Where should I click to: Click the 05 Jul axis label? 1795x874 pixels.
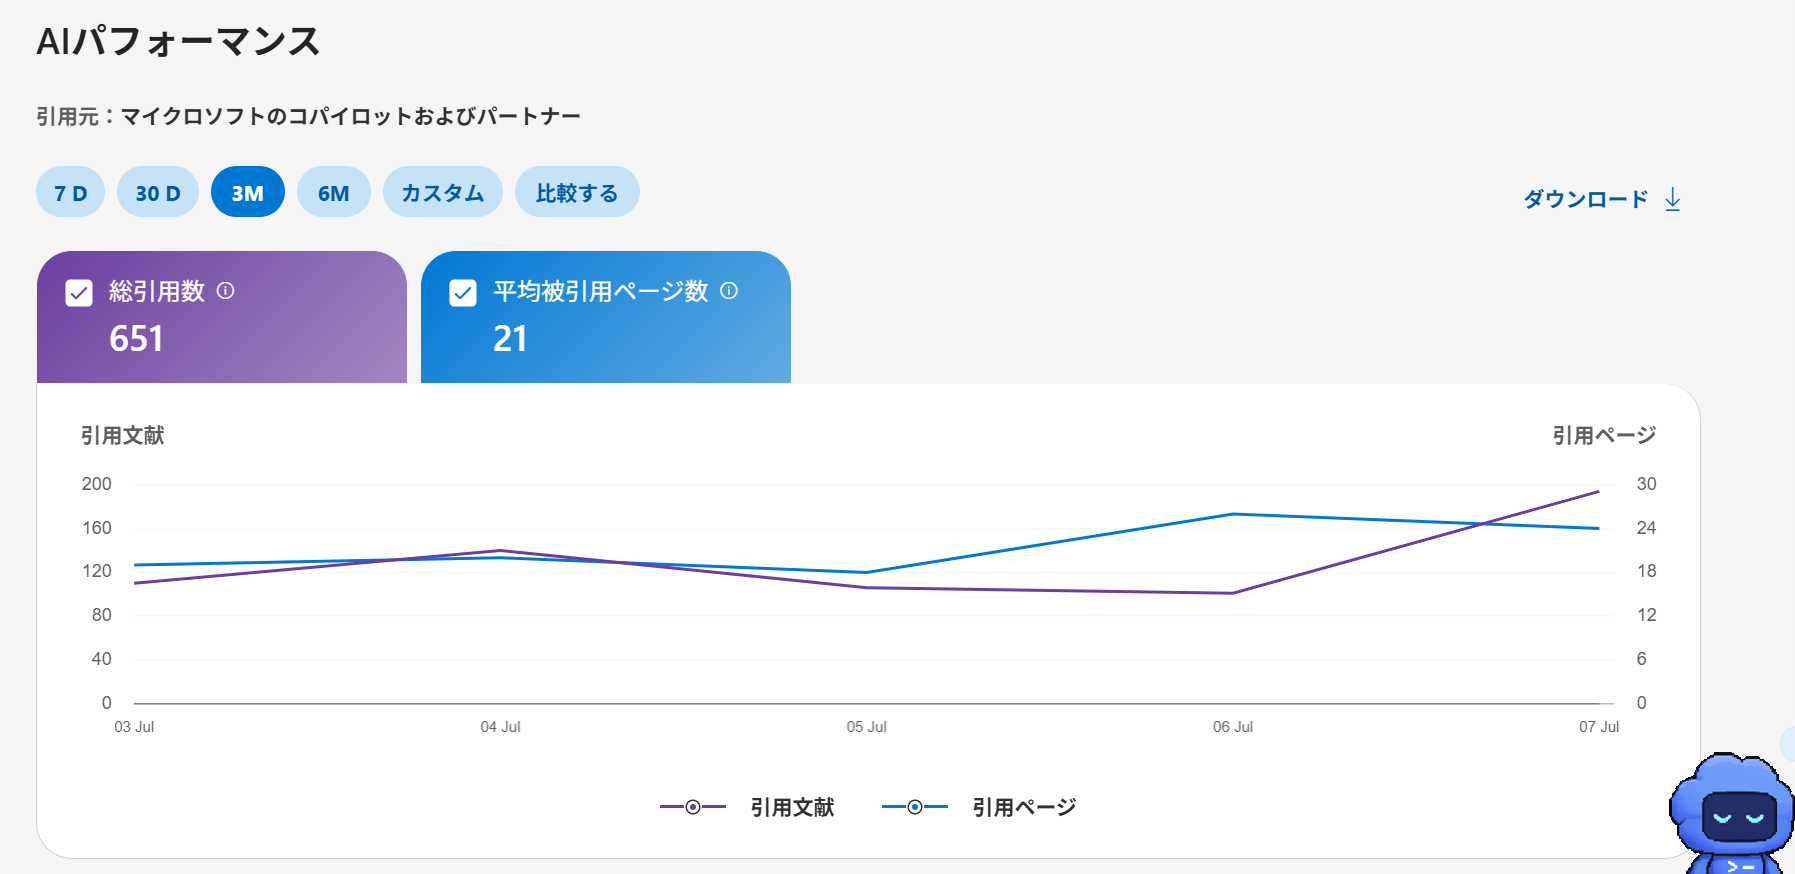point(867,727)
